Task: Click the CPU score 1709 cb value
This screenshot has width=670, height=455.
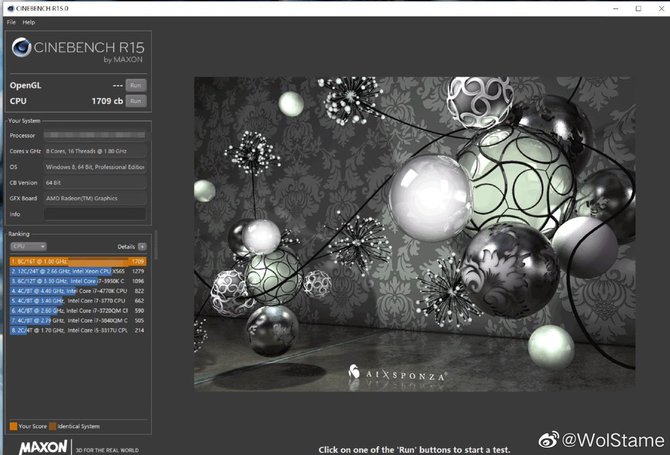Action: [x=107, y=101]
